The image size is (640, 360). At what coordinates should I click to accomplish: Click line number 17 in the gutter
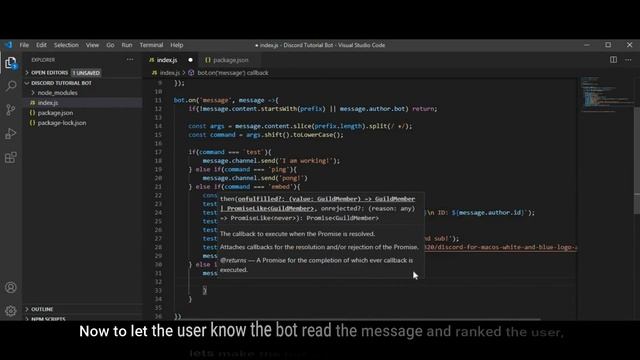pyautogui.click(x=158, y=152)
